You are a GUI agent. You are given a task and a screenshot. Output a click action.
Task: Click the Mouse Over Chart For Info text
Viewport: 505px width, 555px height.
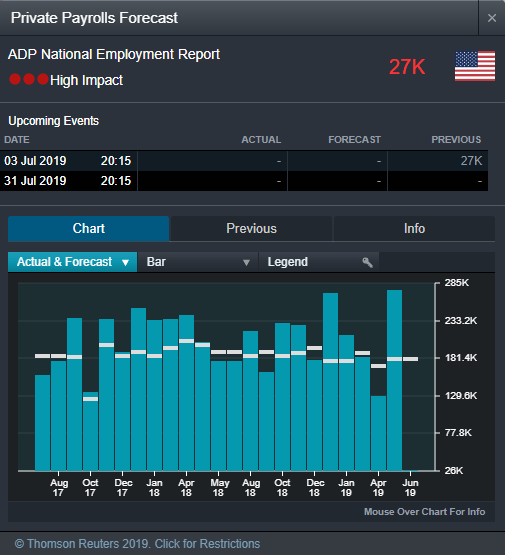(x=424, y=512)
